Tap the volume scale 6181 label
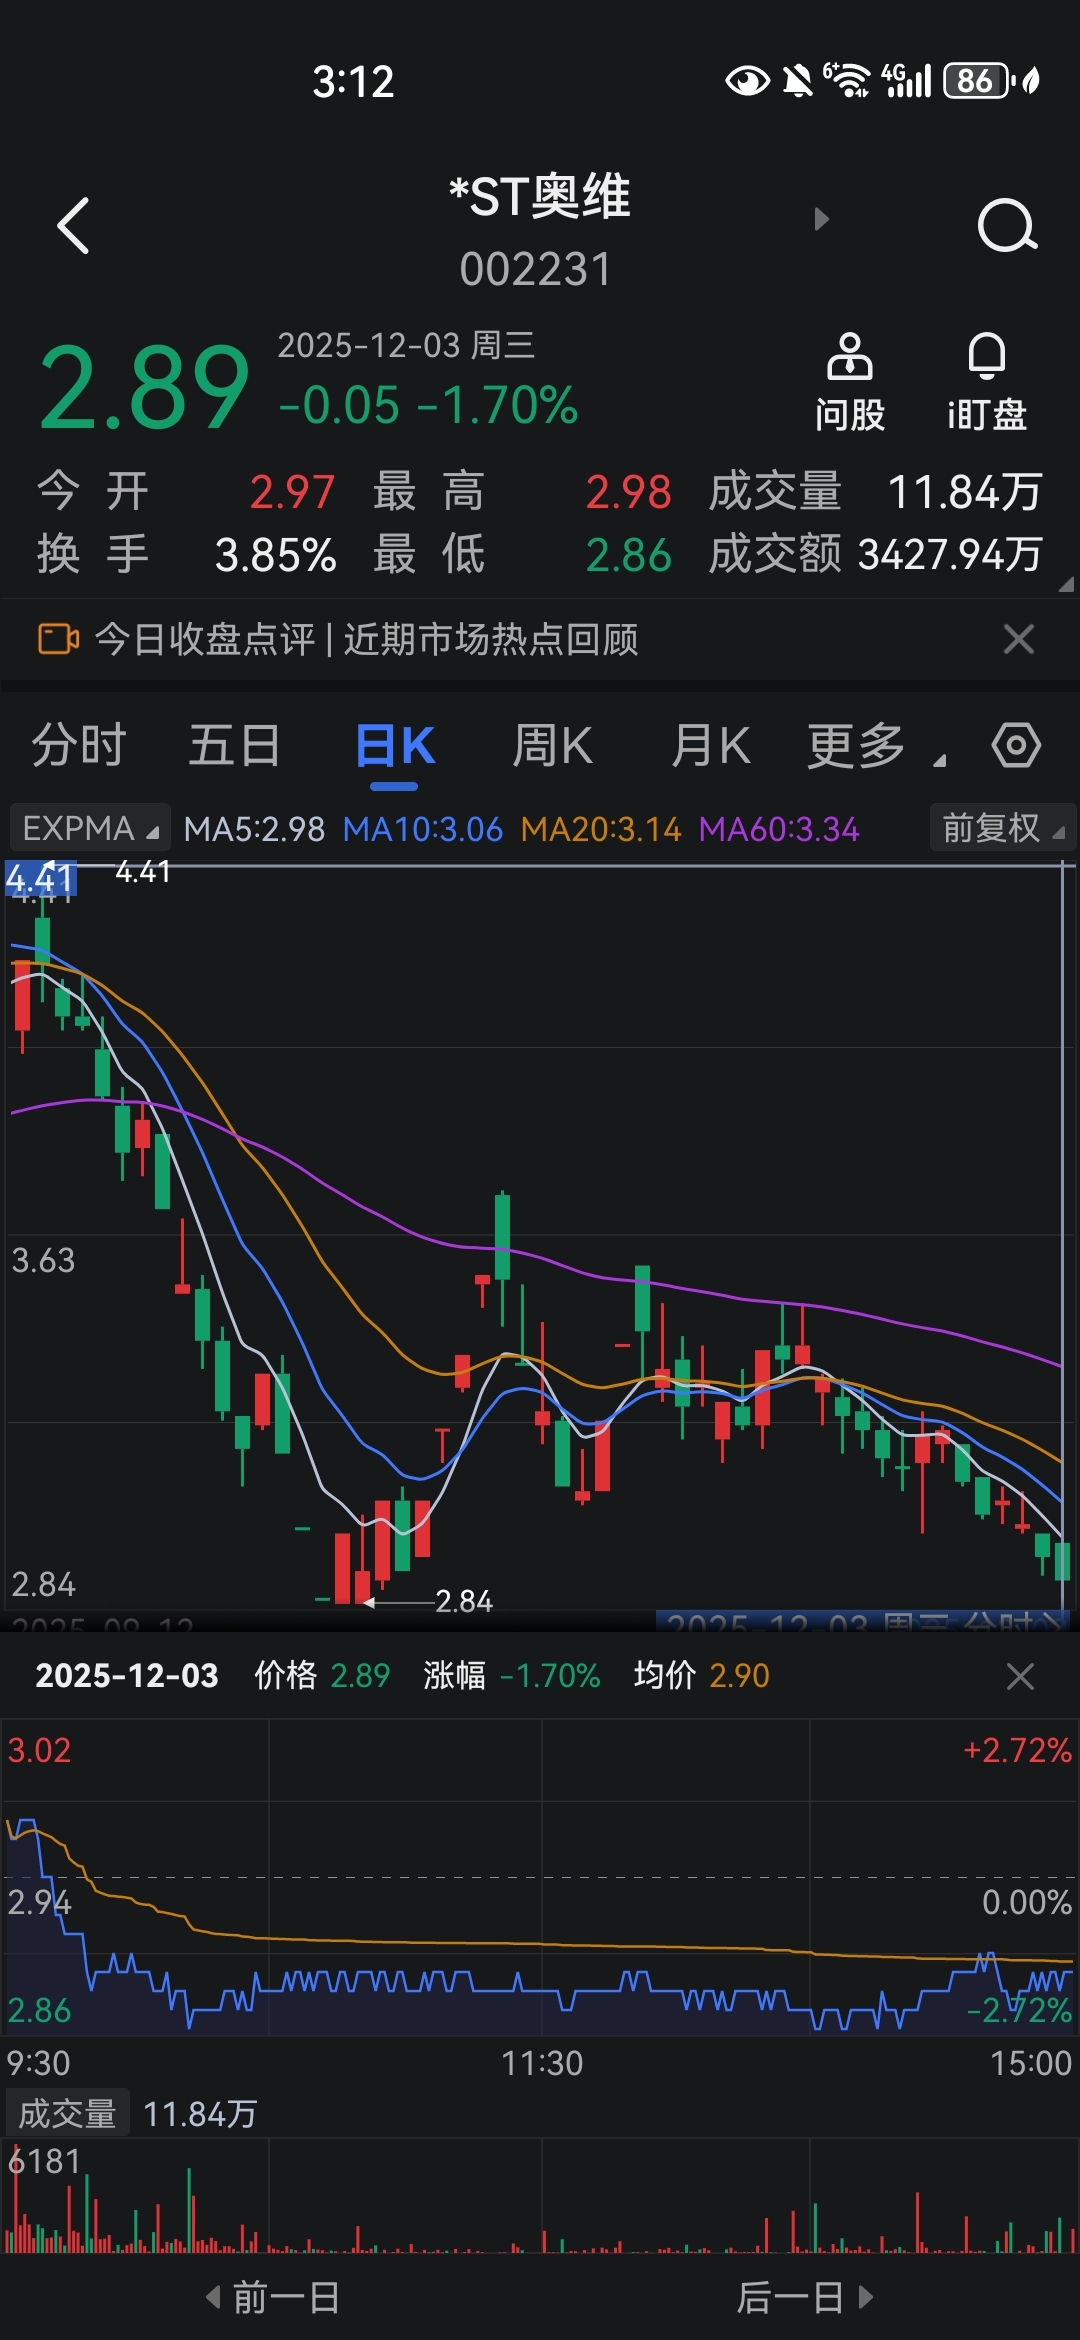This screenshot has height=2340, width=1080. [44, 2161]
